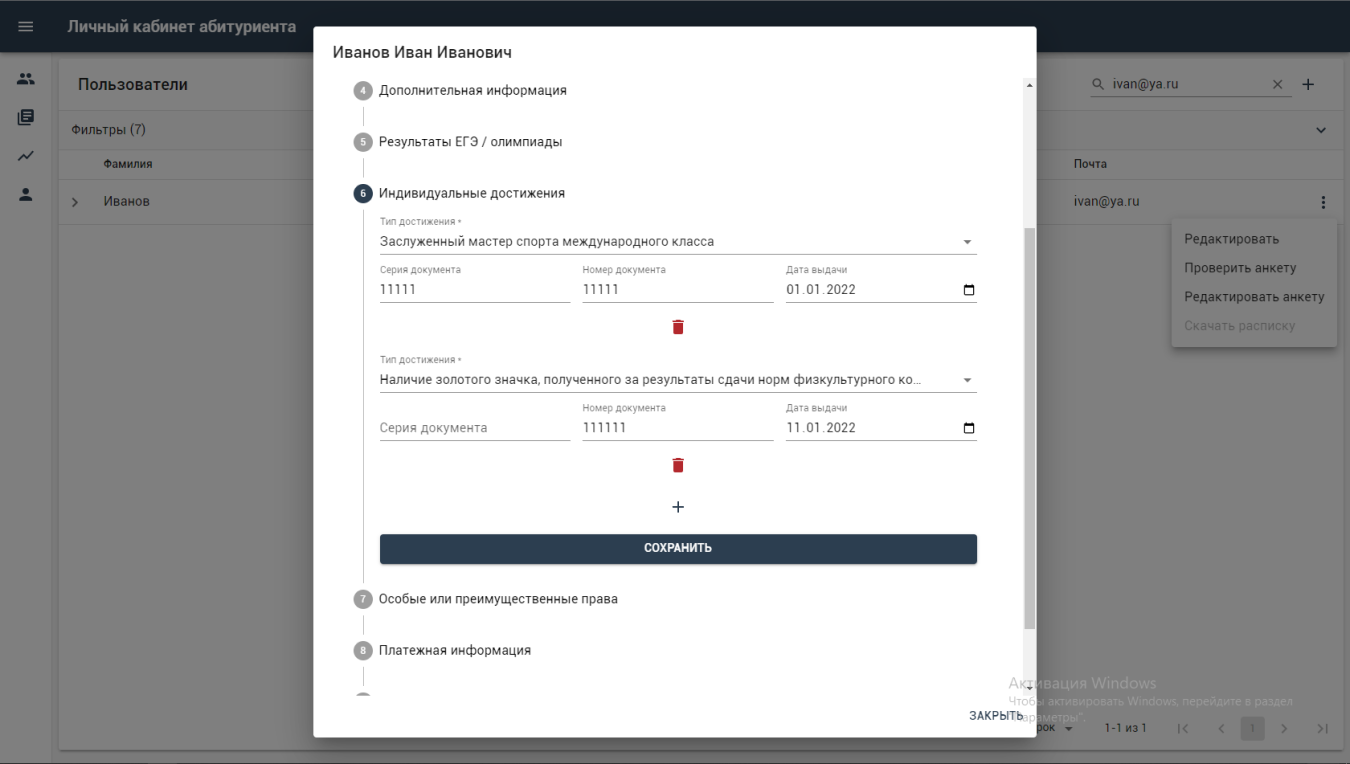Click the empty Серия документа field
The width and height of the screenshot is (1350, 764).
(x=475, y=428)
